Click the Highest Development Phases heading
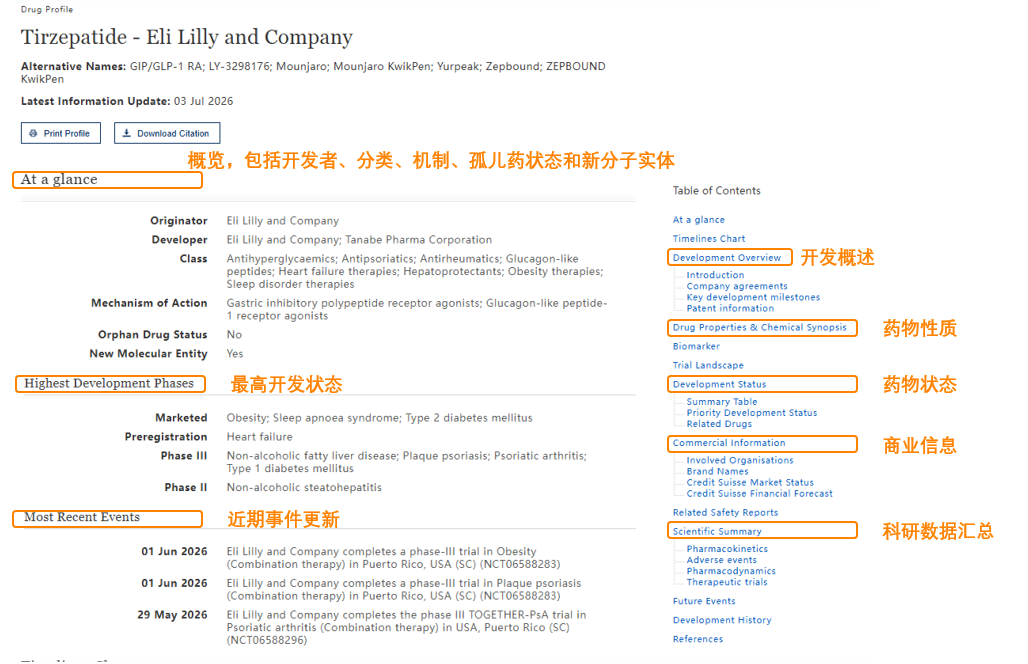The width and height of the screenshot is (1028, 664). click(x=109, y=383)
